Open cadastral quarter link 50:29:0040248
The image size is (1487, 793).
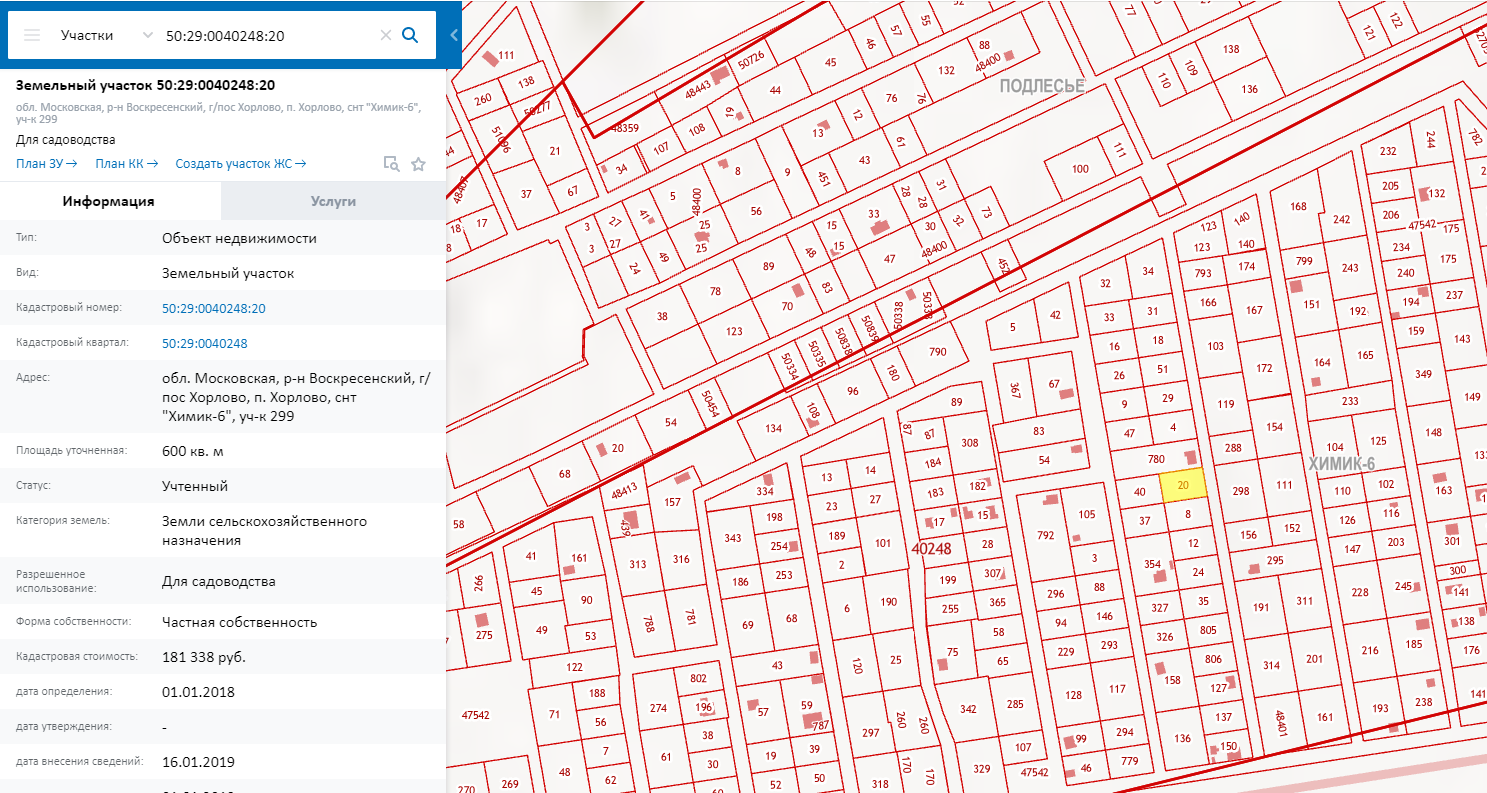click(x=204, y=343)
